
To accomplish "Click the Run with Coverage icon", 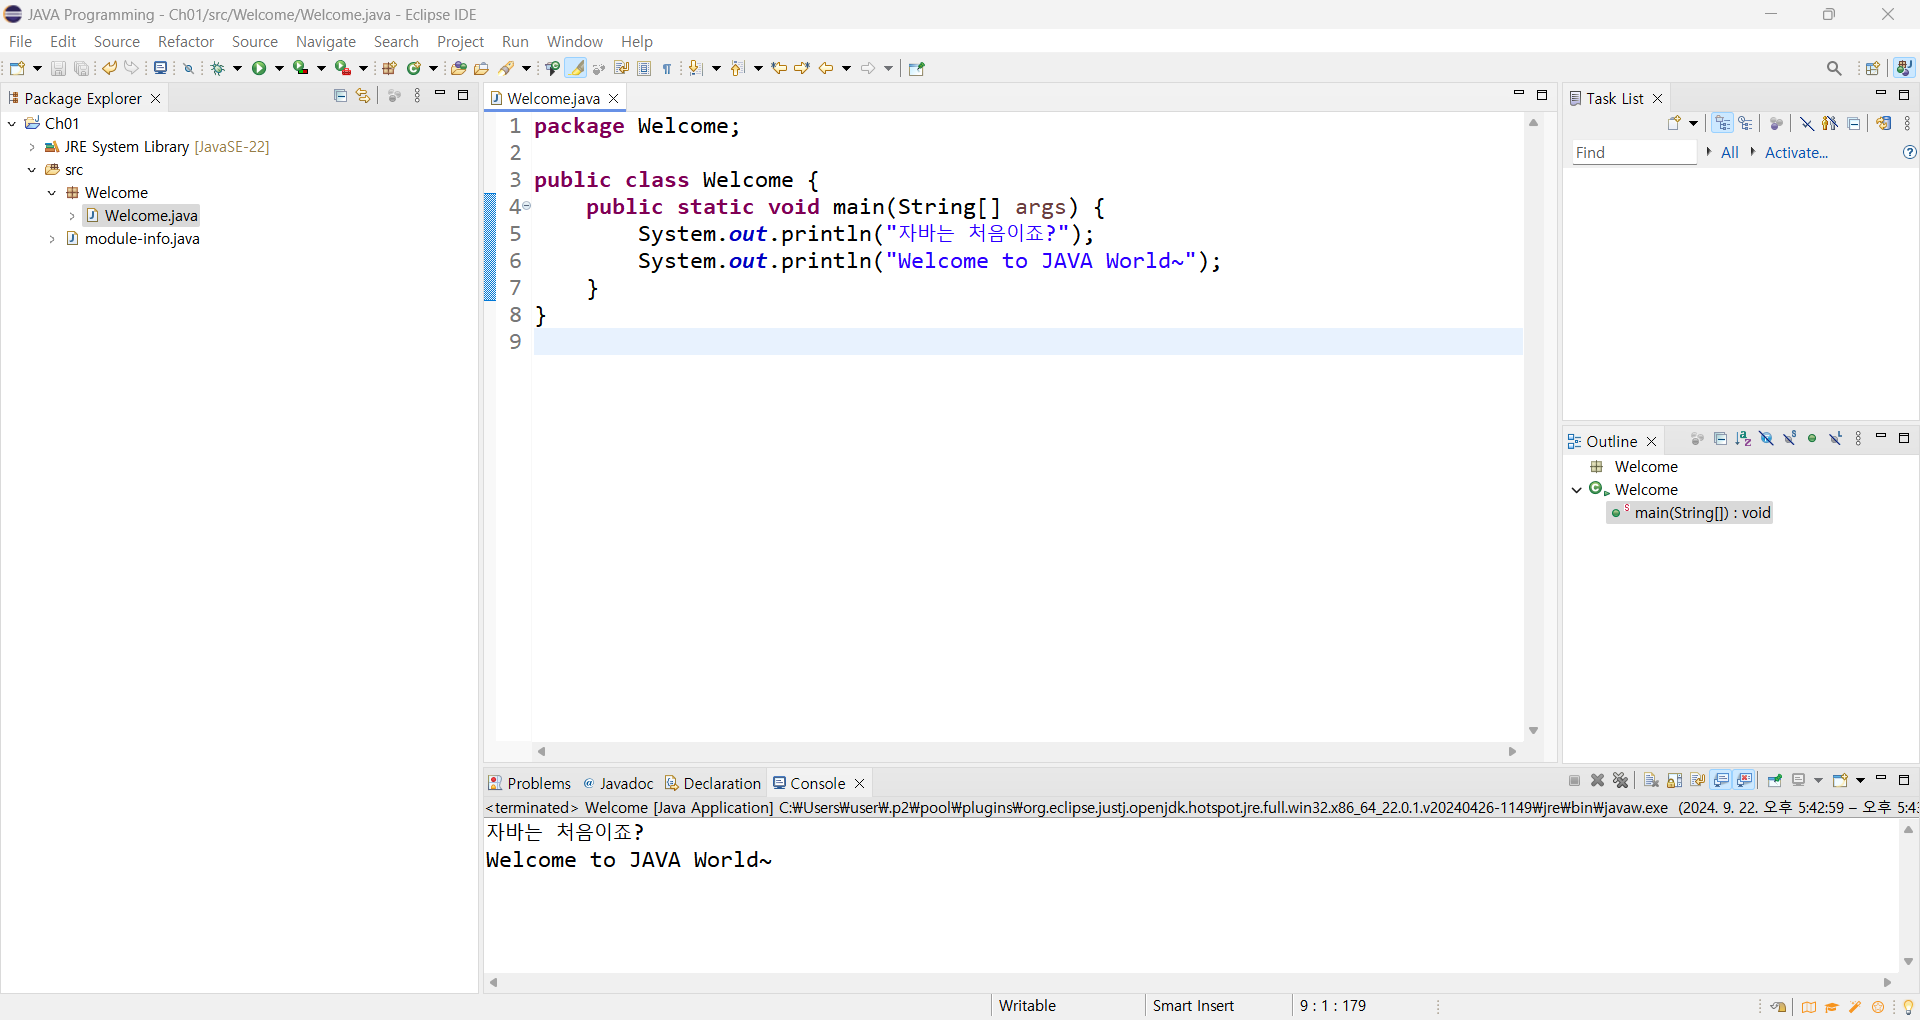I will 300,68.
